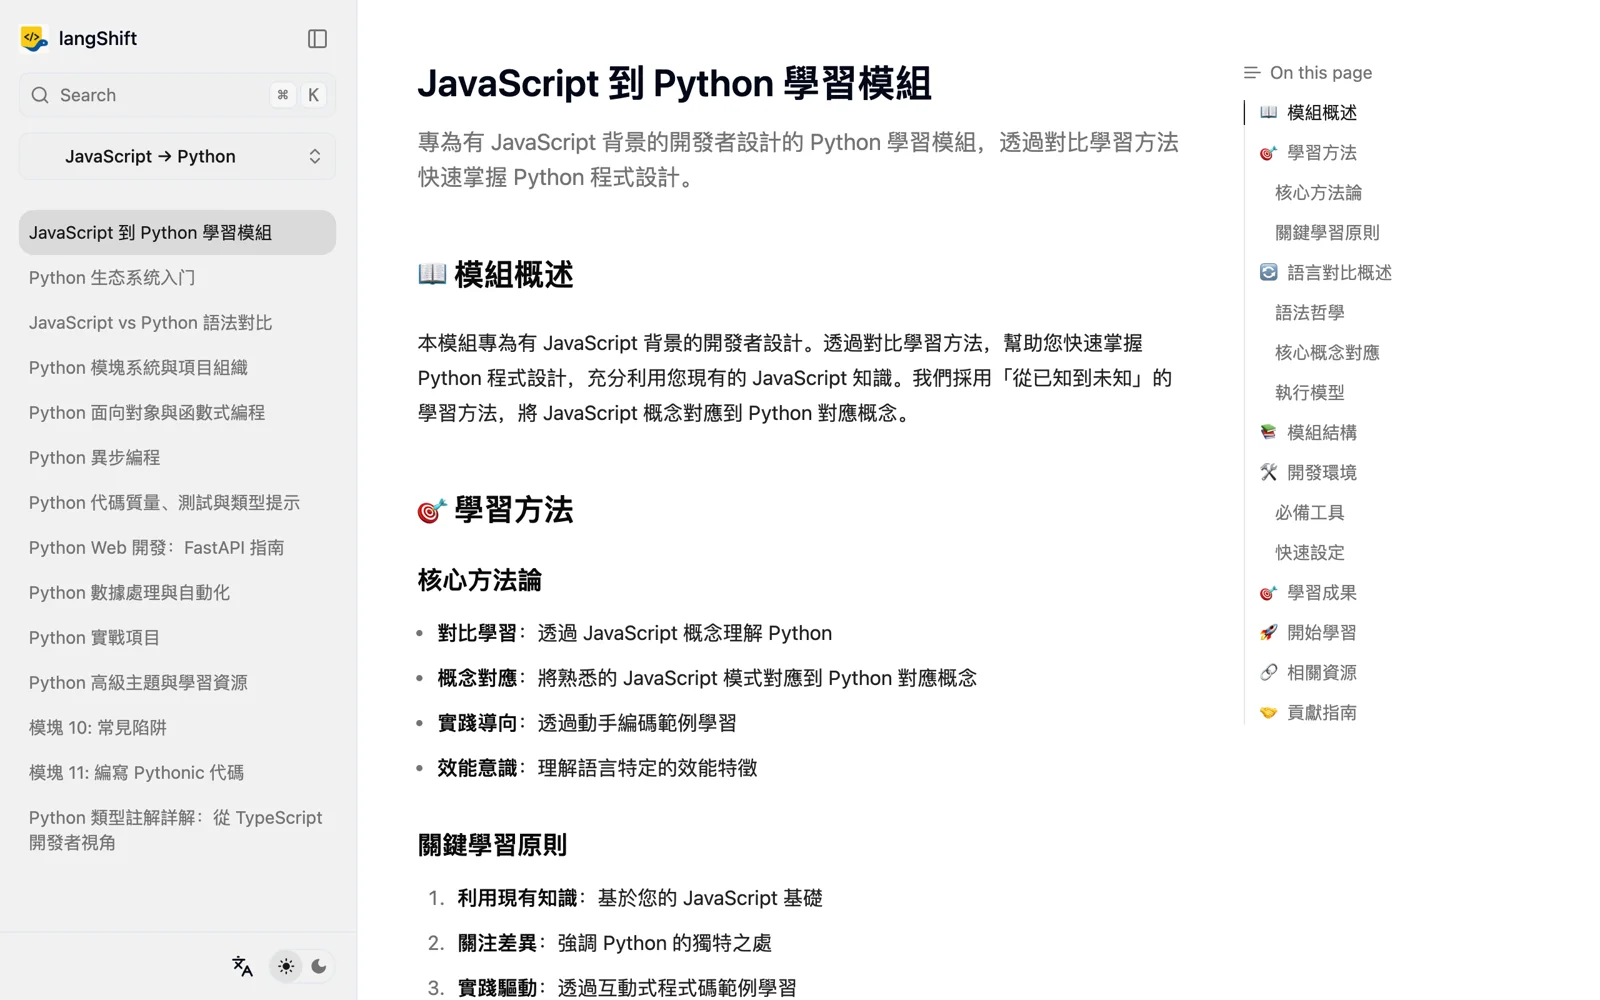
Task: Open Python 類型註解詳解 TypeScript page
Action: tap(177, 830)
